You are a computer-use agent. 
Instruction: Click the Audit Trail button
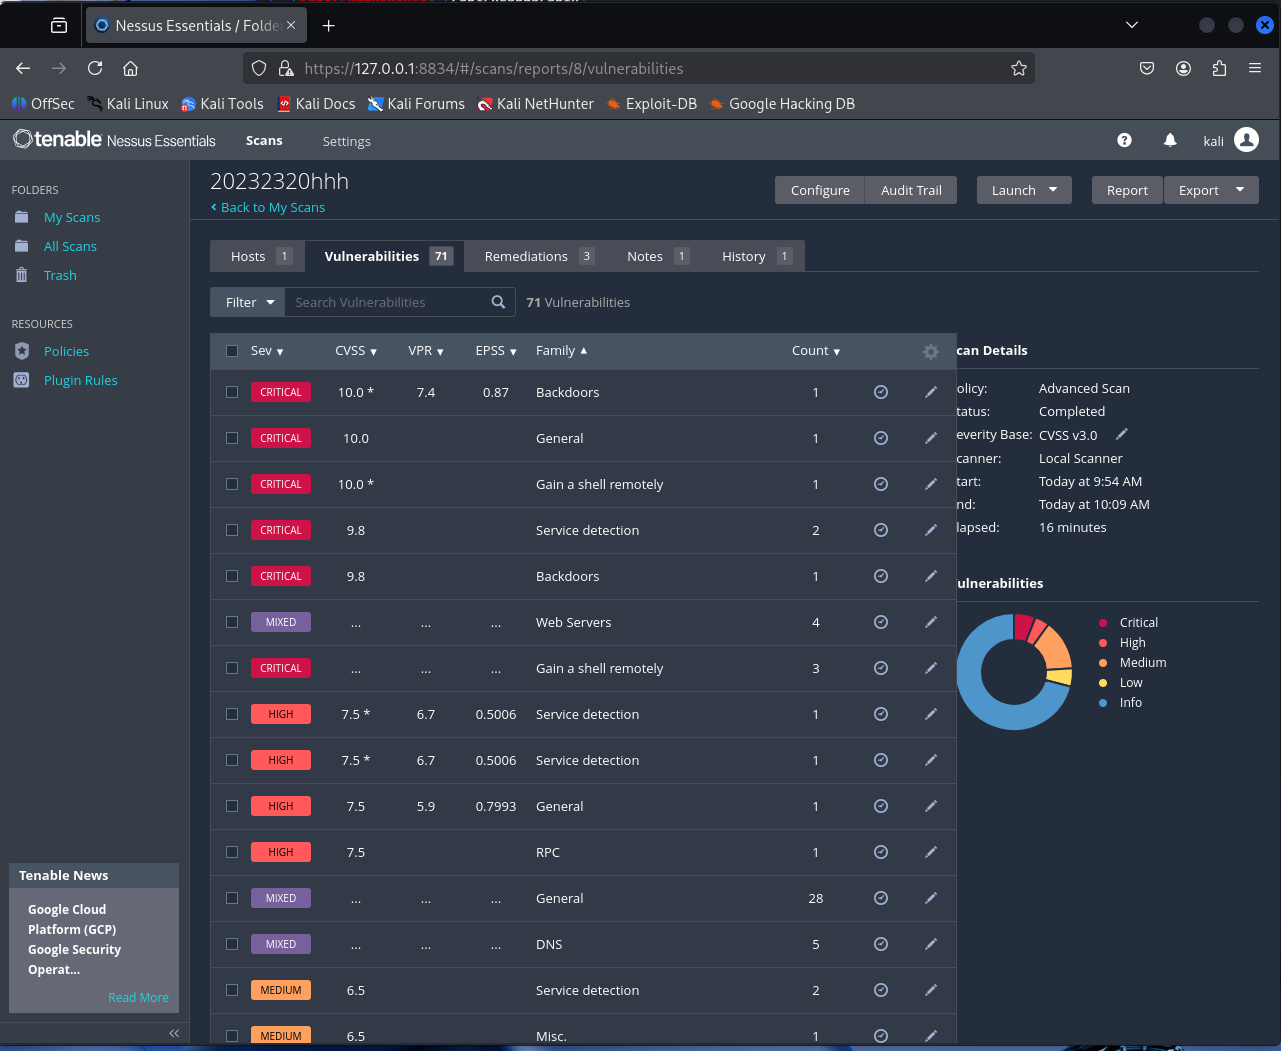tap(911, 190)
